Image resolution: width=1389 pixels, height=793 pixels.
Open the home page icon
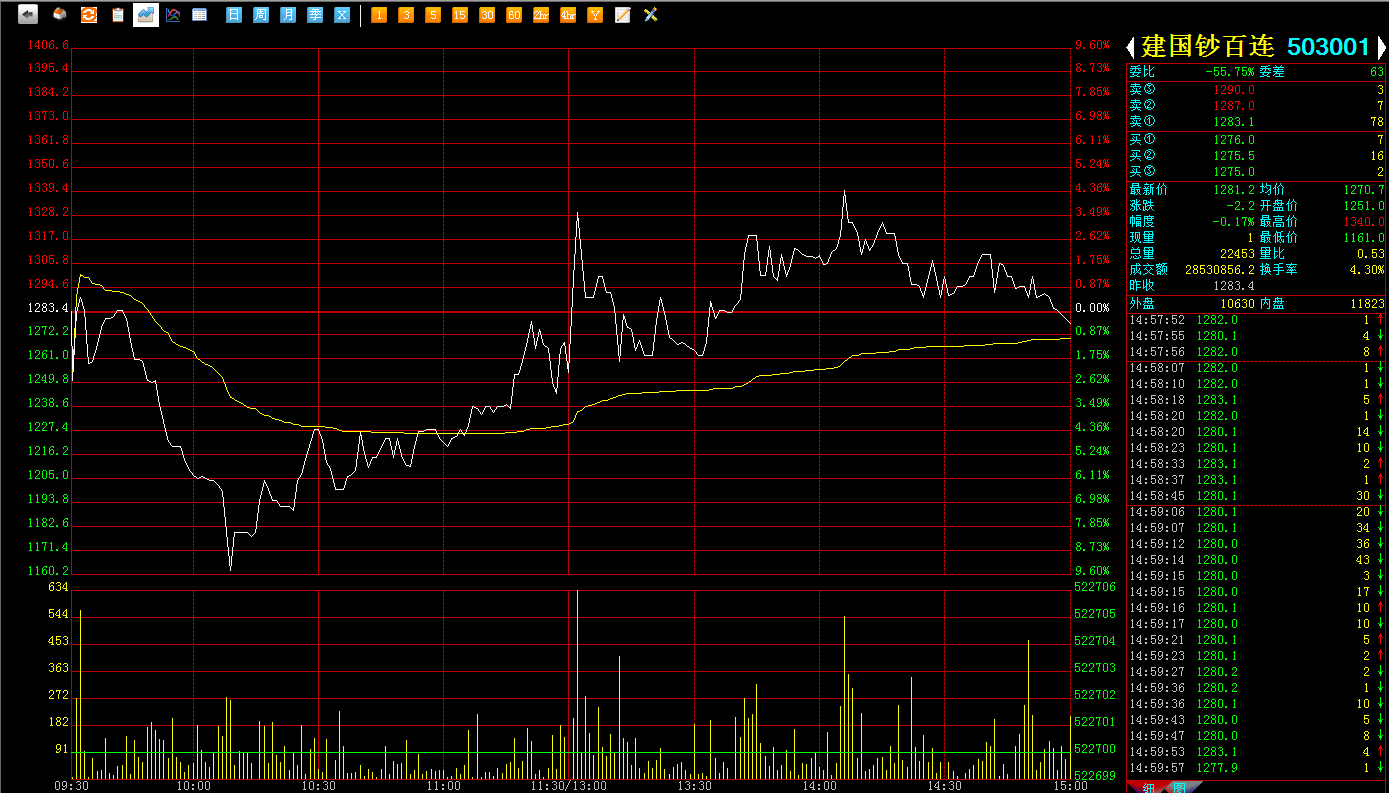coord(60,15)
